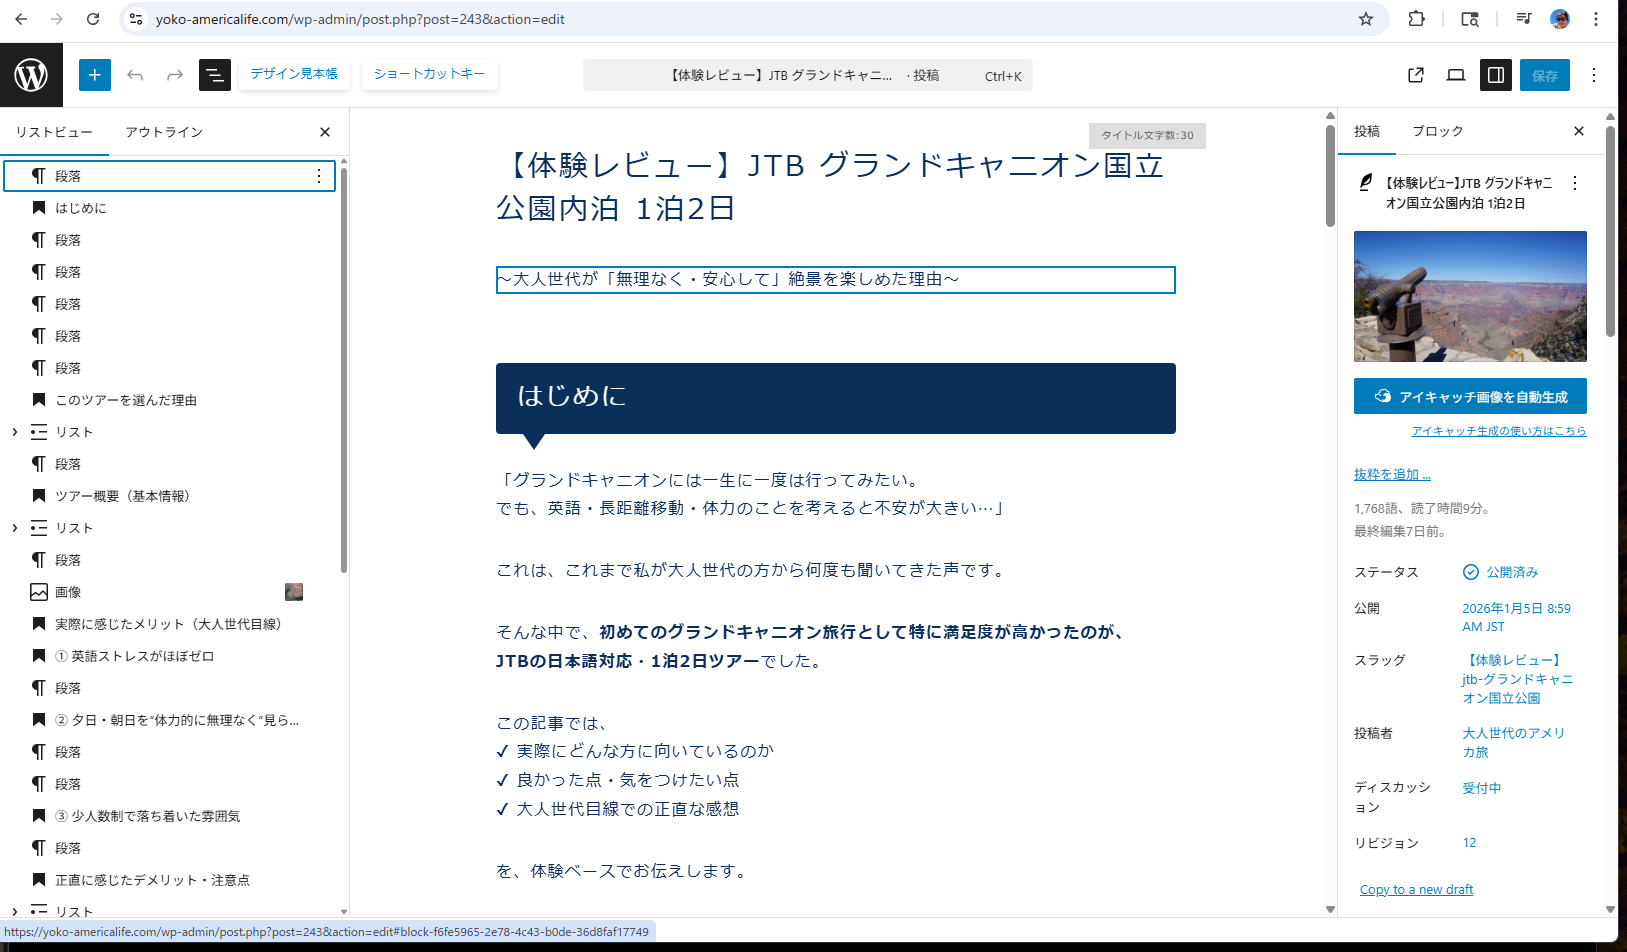
Task: Expand the second リスト block in list view
Action: point(15,528)
